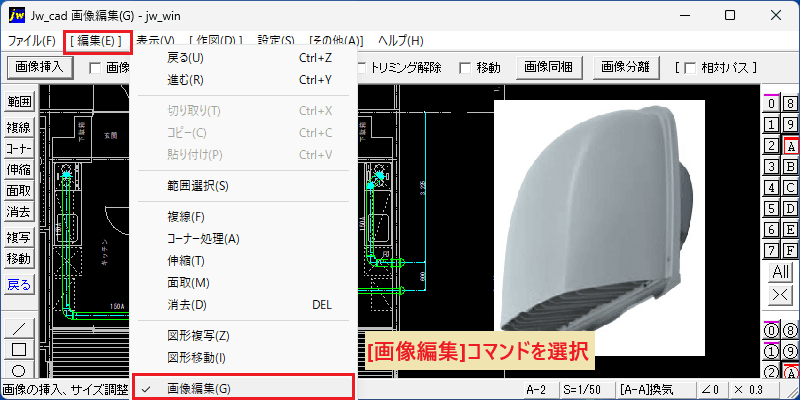Screen dimensions: 800x400
Task: Click circled layer group ⑧ button
Action: [x=790, y=330]
